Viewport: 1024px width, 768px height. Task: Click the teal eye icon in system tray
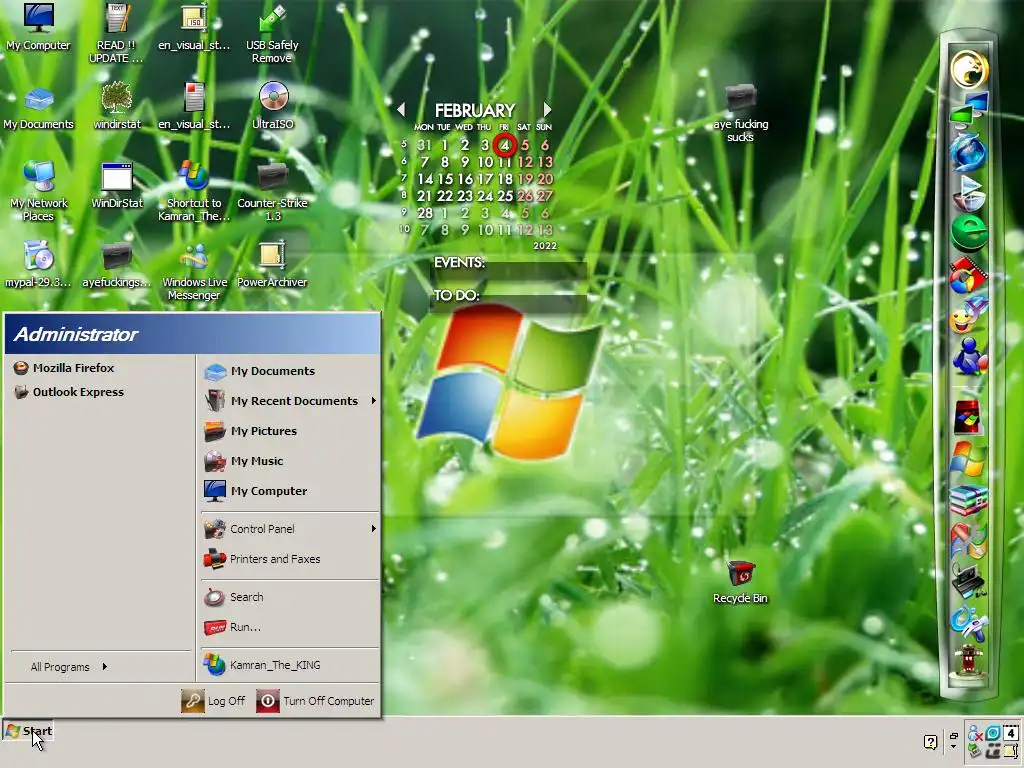click(993, 733)
